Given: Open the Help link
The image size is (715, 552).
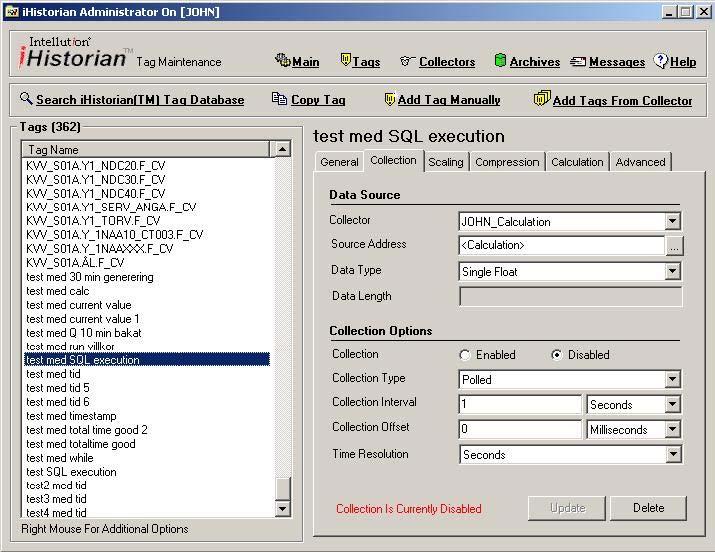Looking at the screenshot, I should [x=683, y=62].
